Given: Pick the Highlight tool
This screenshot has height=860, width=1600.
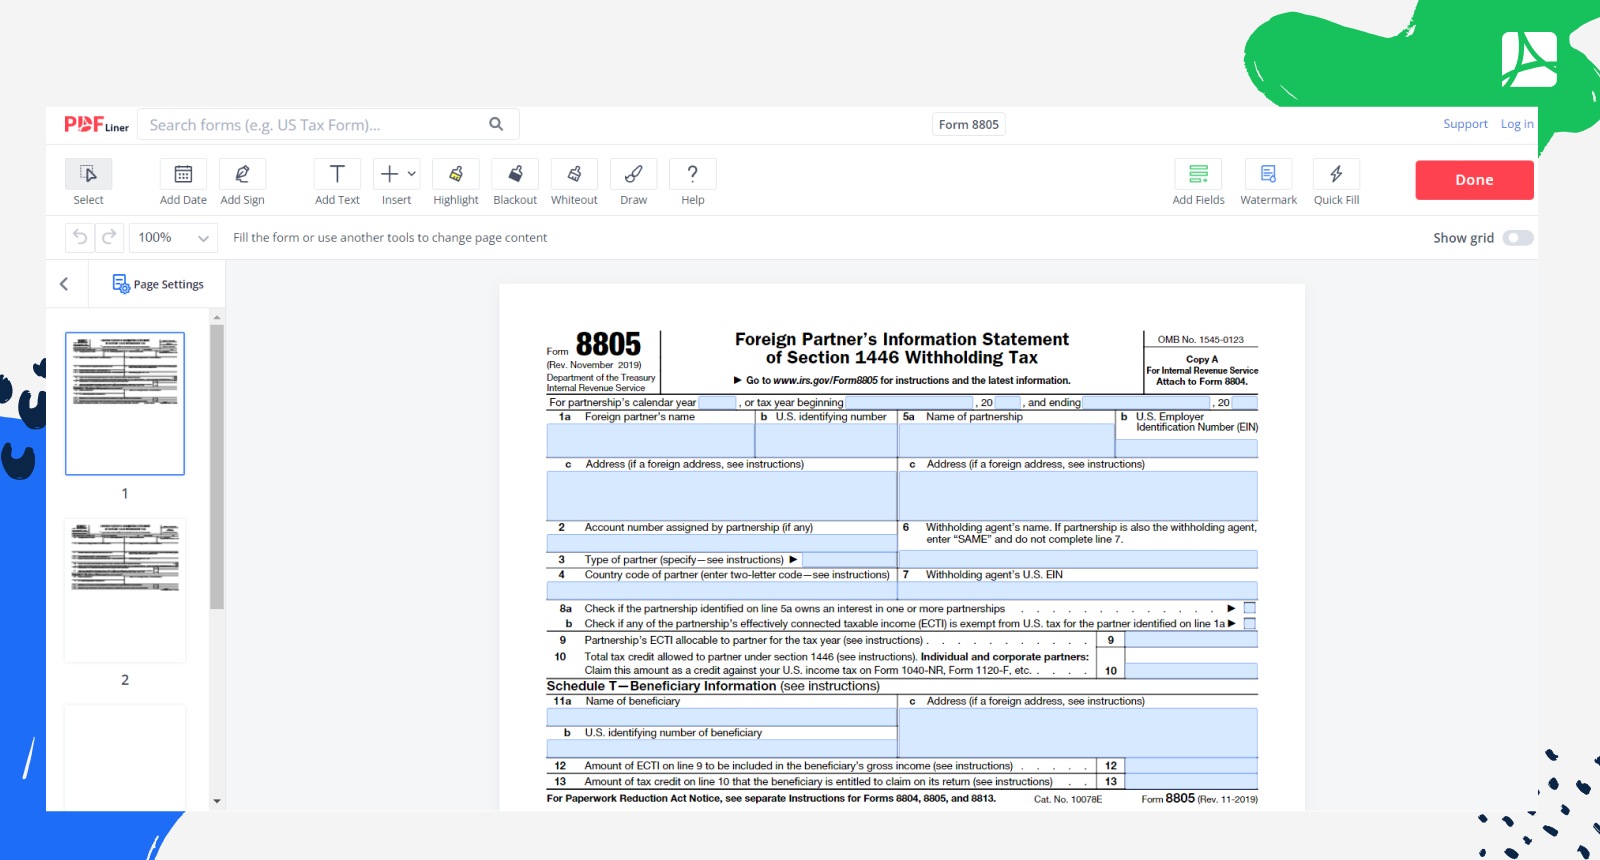Looking at the screenshot, I should (x=456, y=182).
